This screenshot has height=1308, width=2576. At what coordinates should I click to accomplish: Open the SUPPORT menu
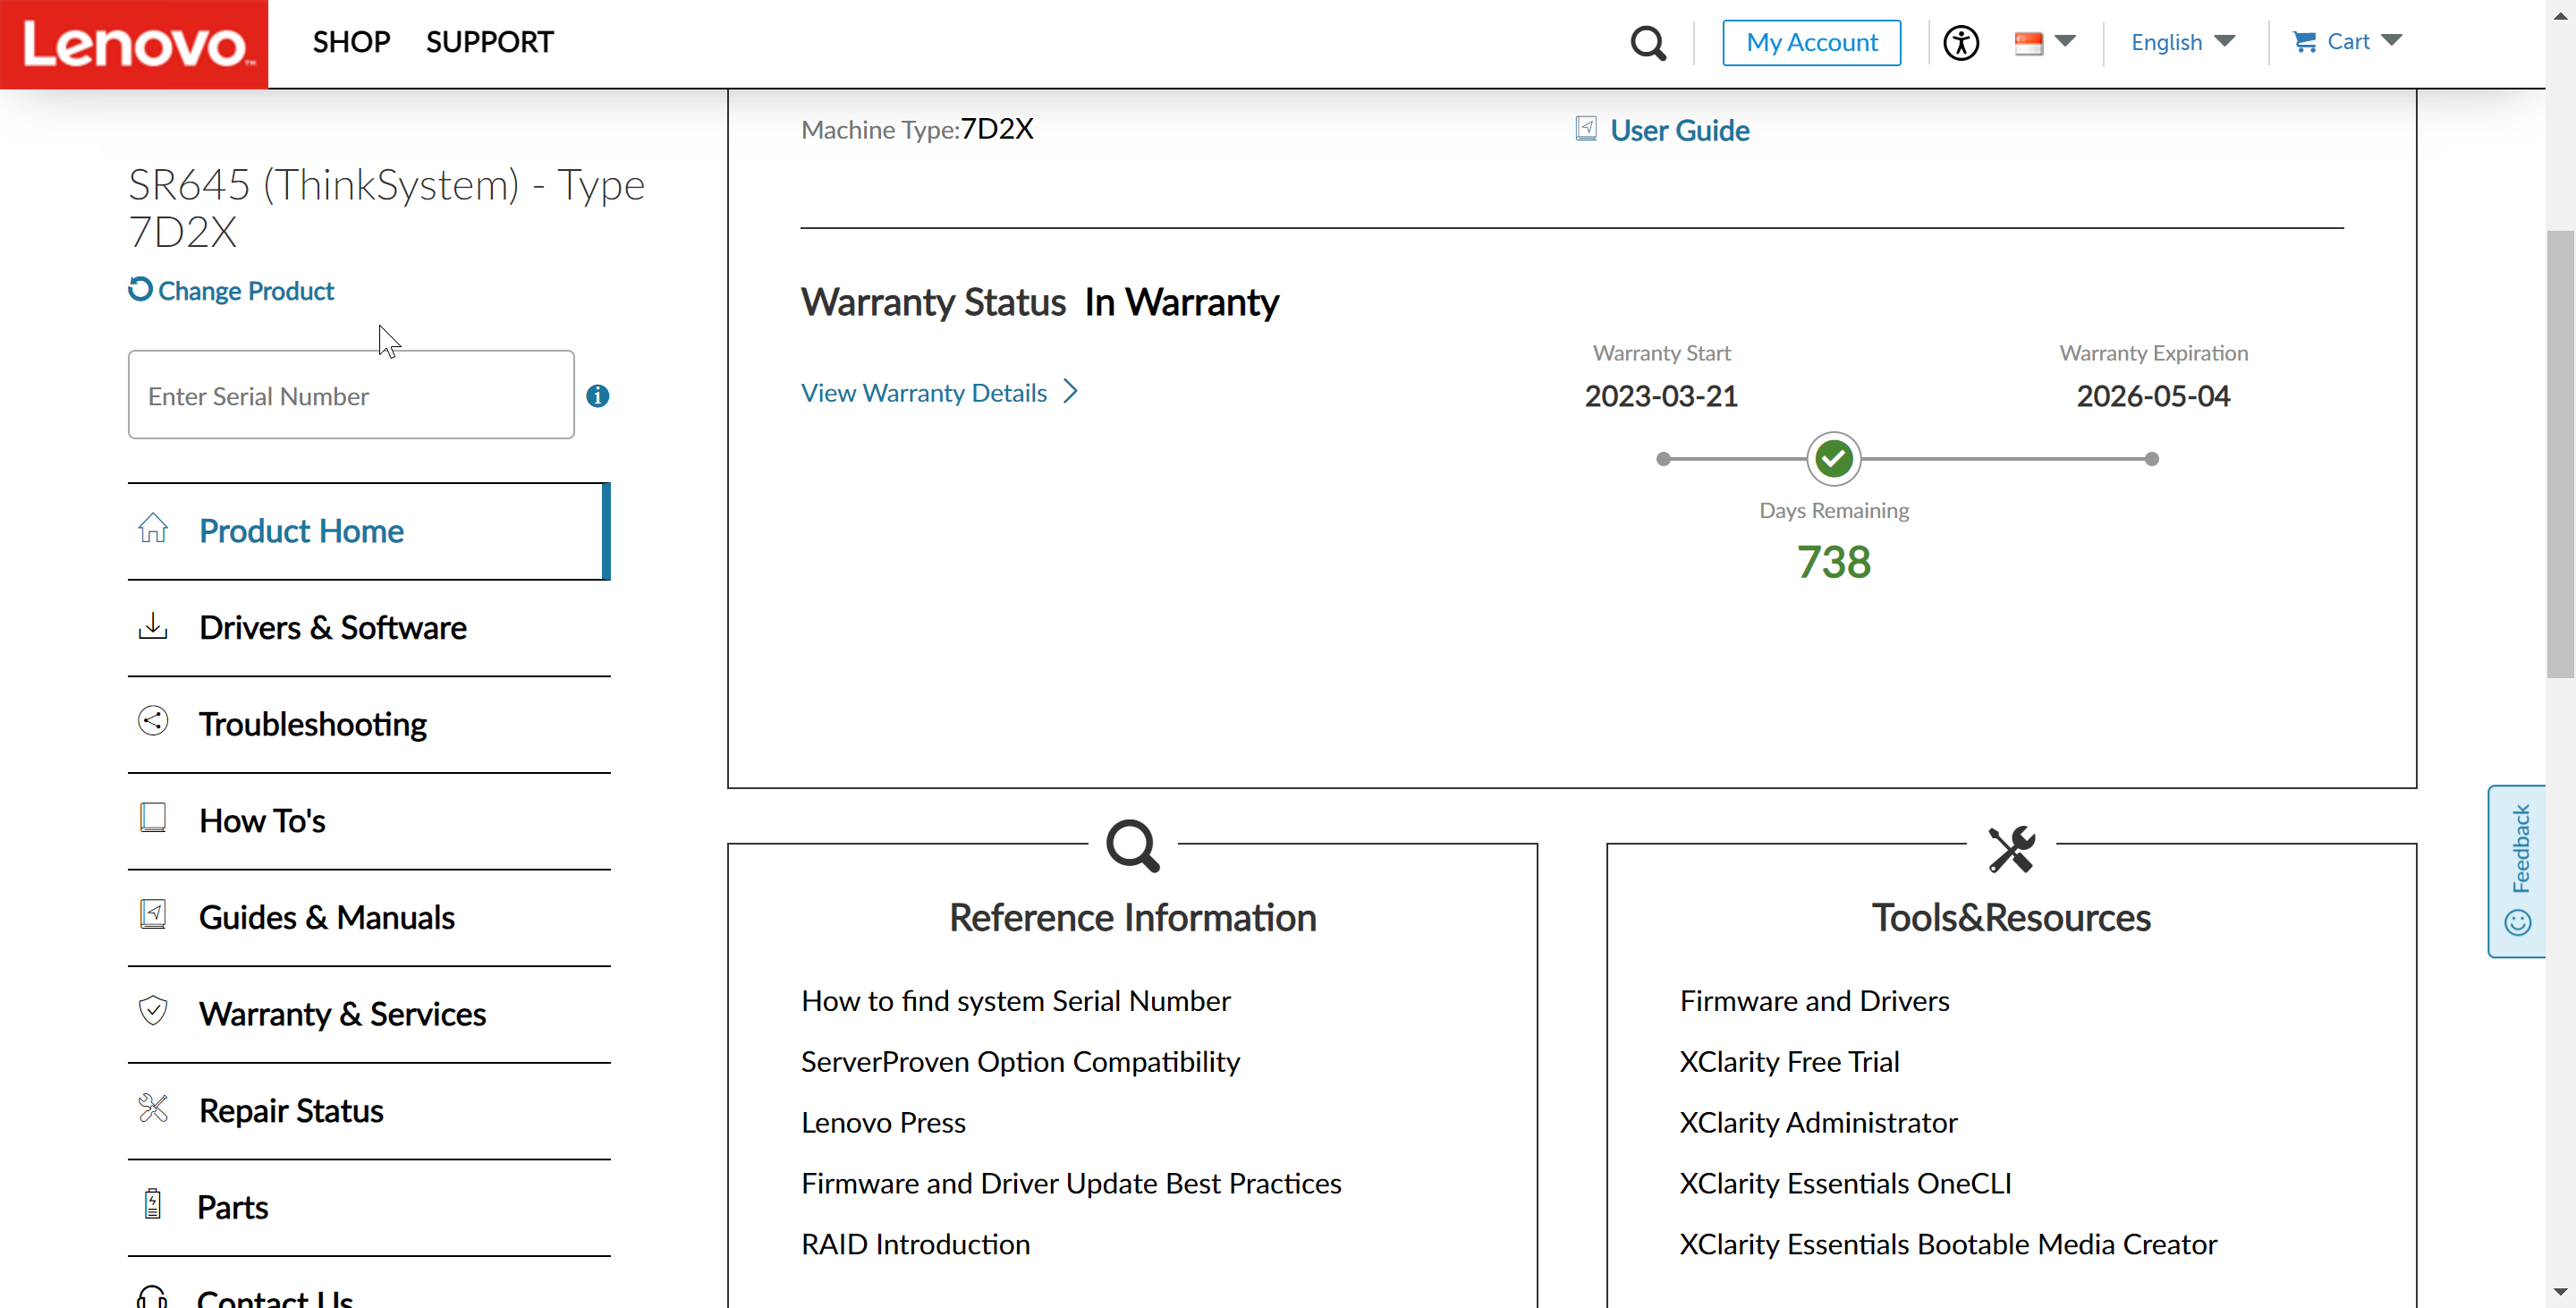[489, 42]
